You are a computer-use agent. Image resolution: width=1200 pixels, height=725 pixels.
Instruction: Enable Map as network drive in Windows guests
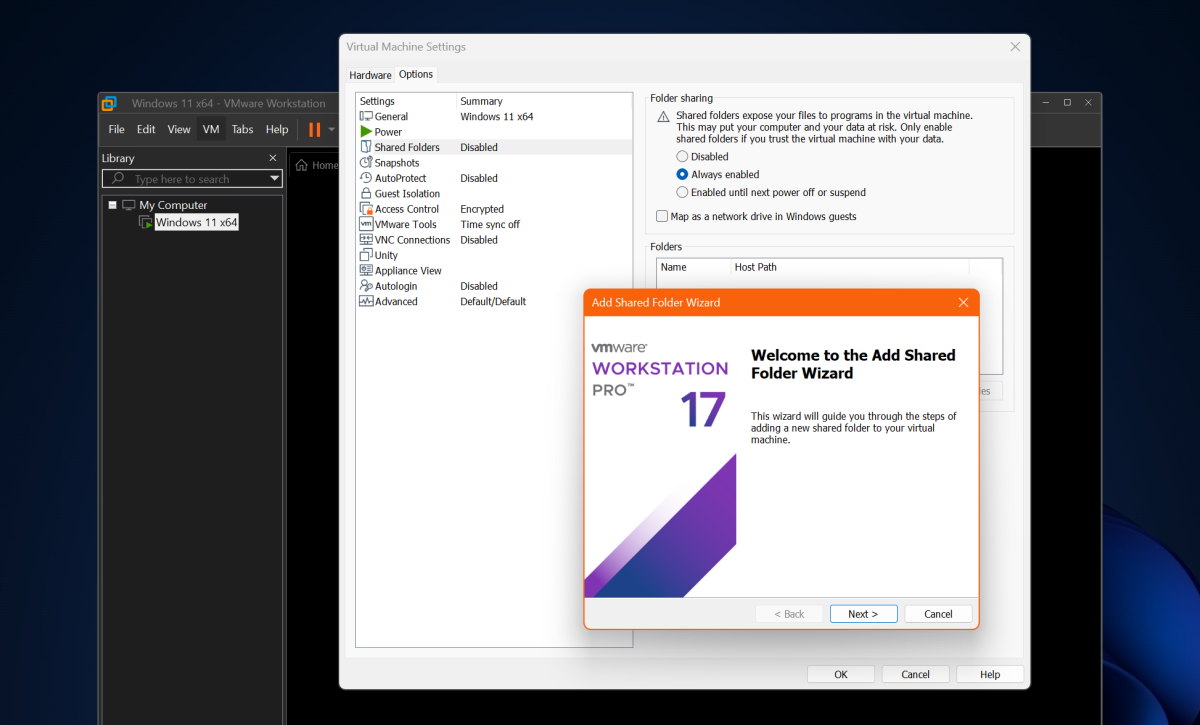coord(662,216)
